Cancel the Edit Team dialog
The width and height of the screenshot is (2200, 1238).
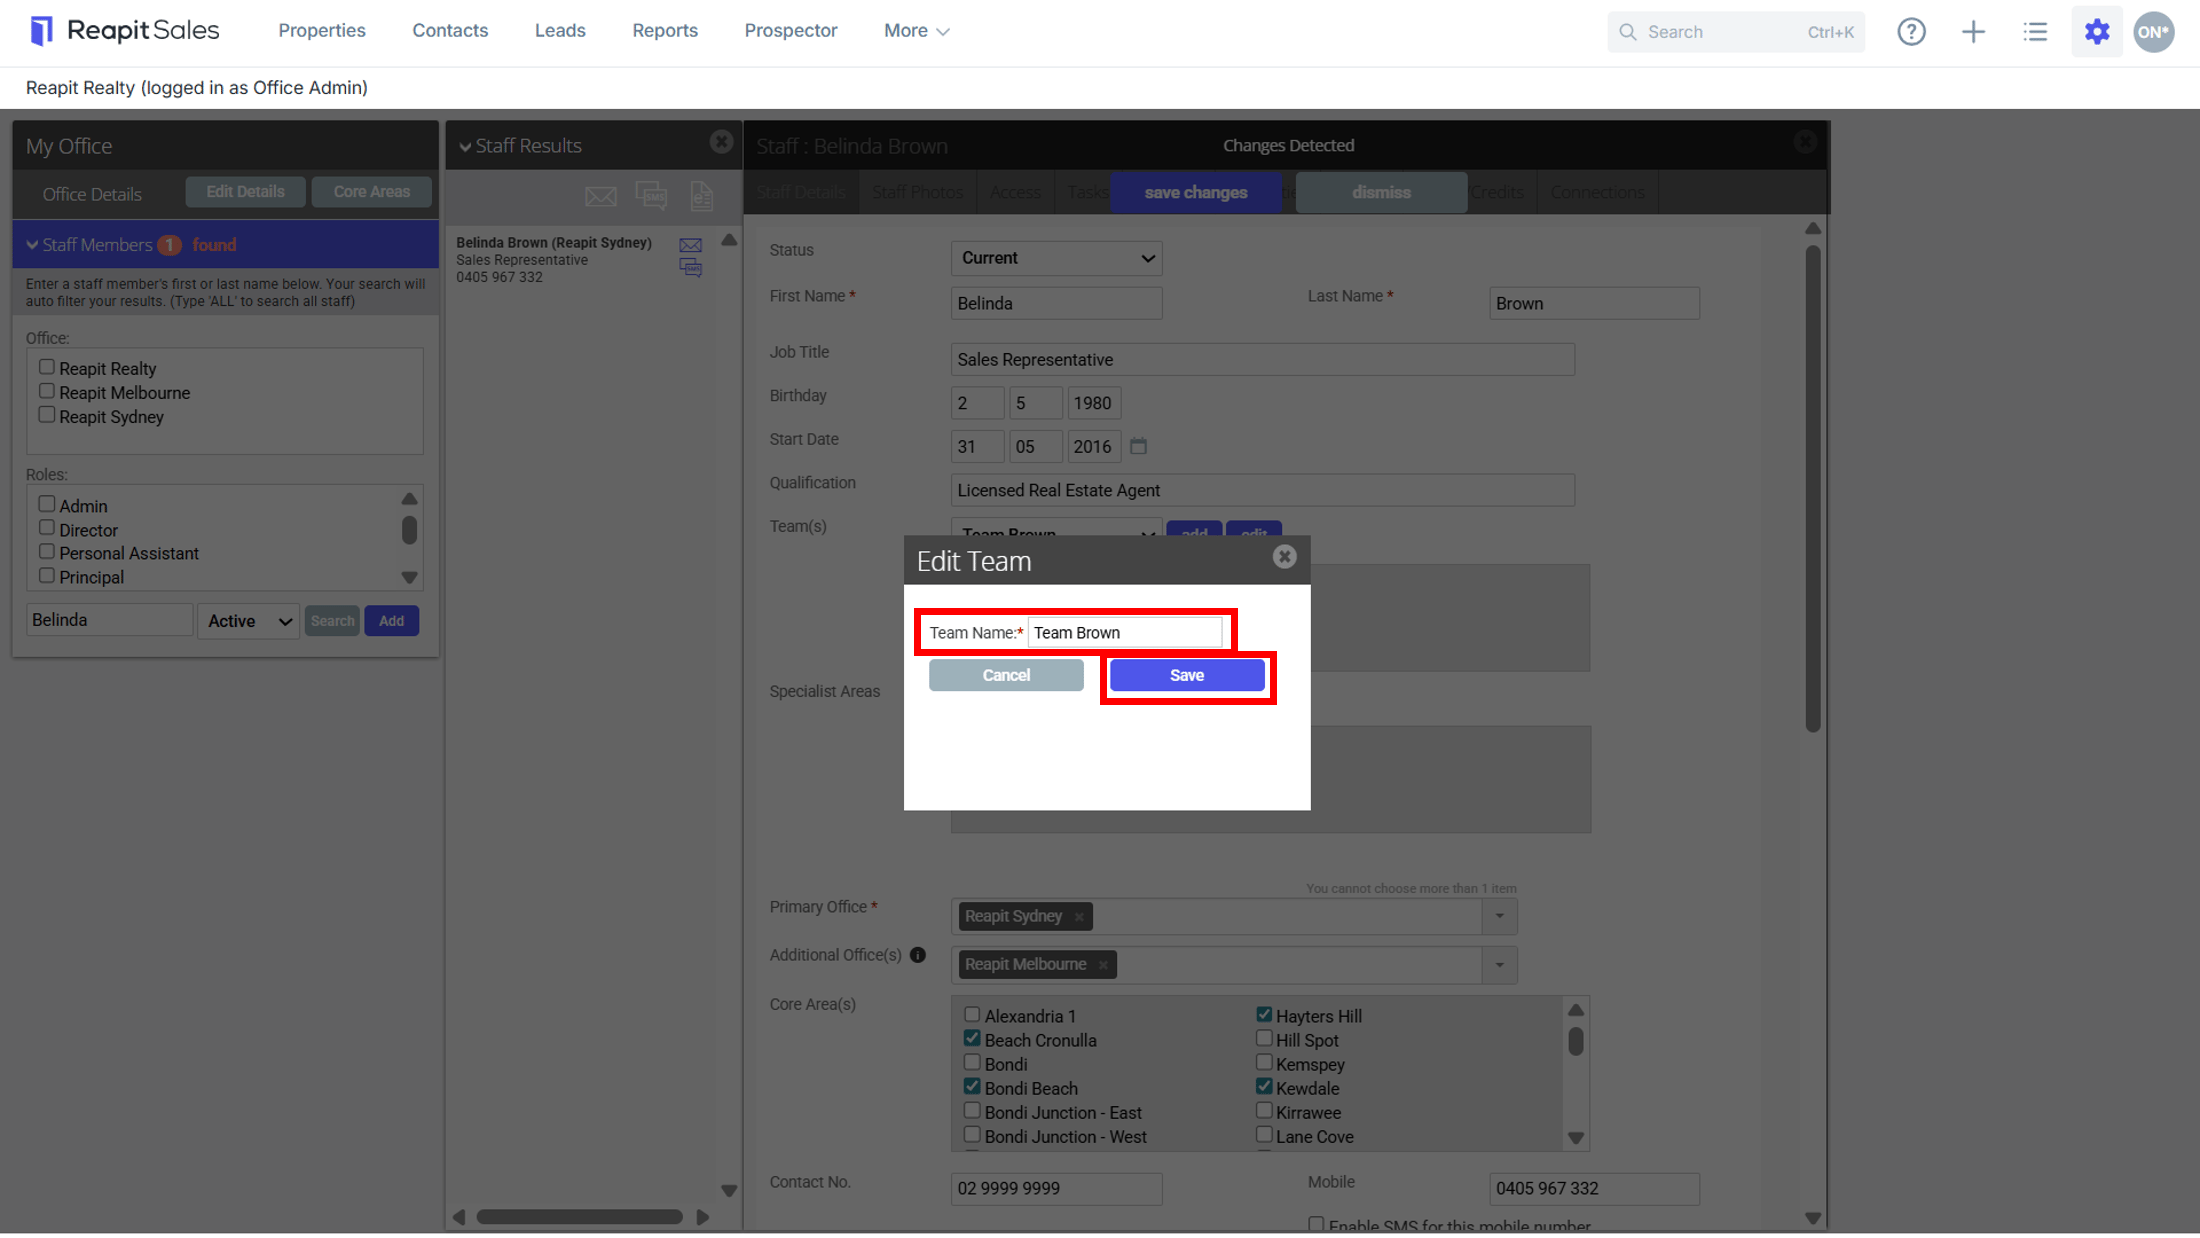pyautogui.click(x=1005, y=675)
